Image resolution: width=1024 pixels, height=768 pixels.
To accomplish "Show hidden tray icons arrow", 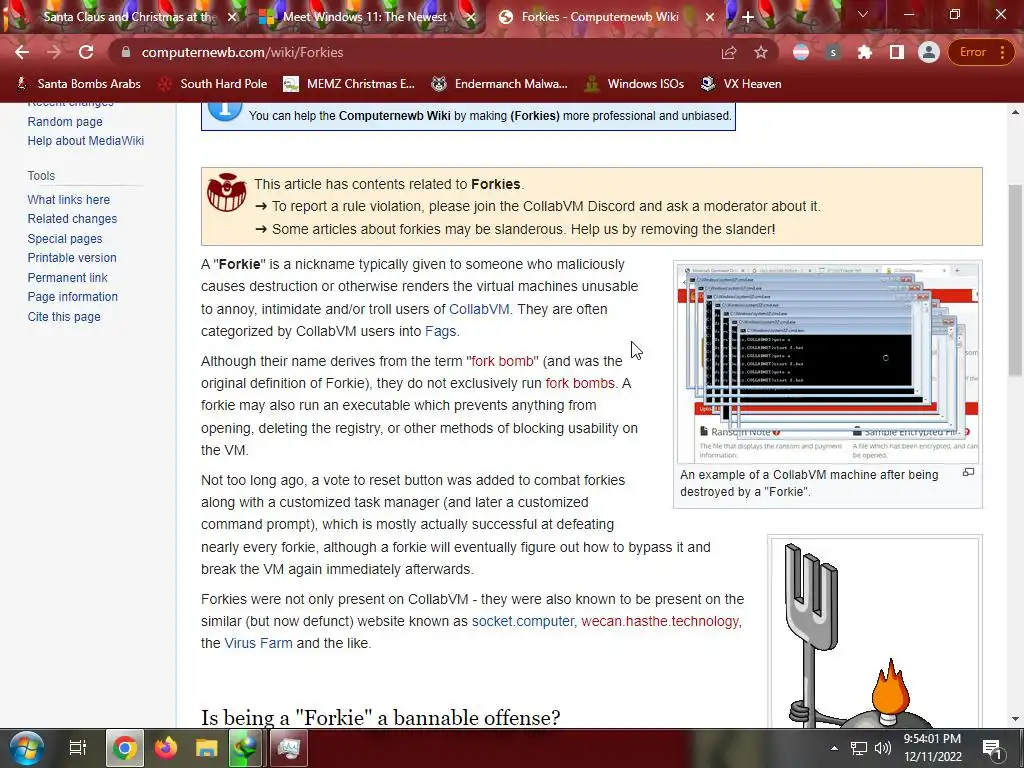I will pyautogui.click(x=834, y=748).
